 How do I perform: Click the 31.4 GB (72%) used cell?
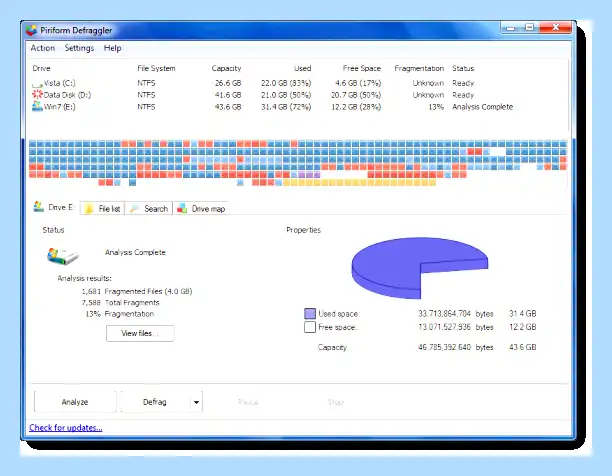point(286,107)
